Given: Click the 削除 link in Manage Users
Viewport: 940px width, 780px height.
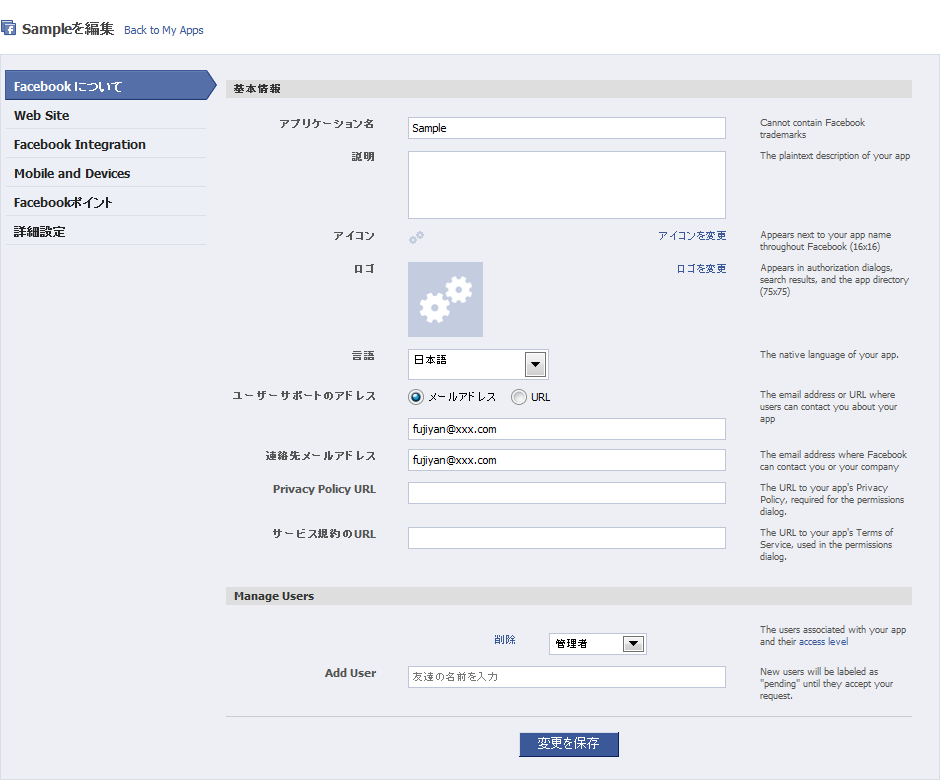Looking at the screenshot, I should pyautogui.click(x=505, y=640).
